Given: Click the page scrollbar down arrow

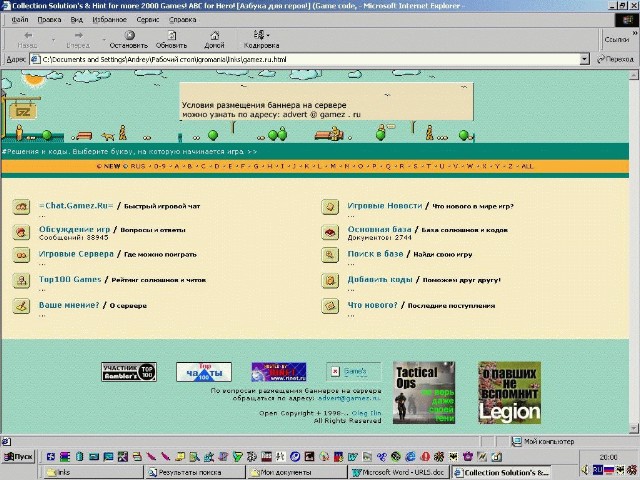Looking at the screenshot, I should click(634, 428).
